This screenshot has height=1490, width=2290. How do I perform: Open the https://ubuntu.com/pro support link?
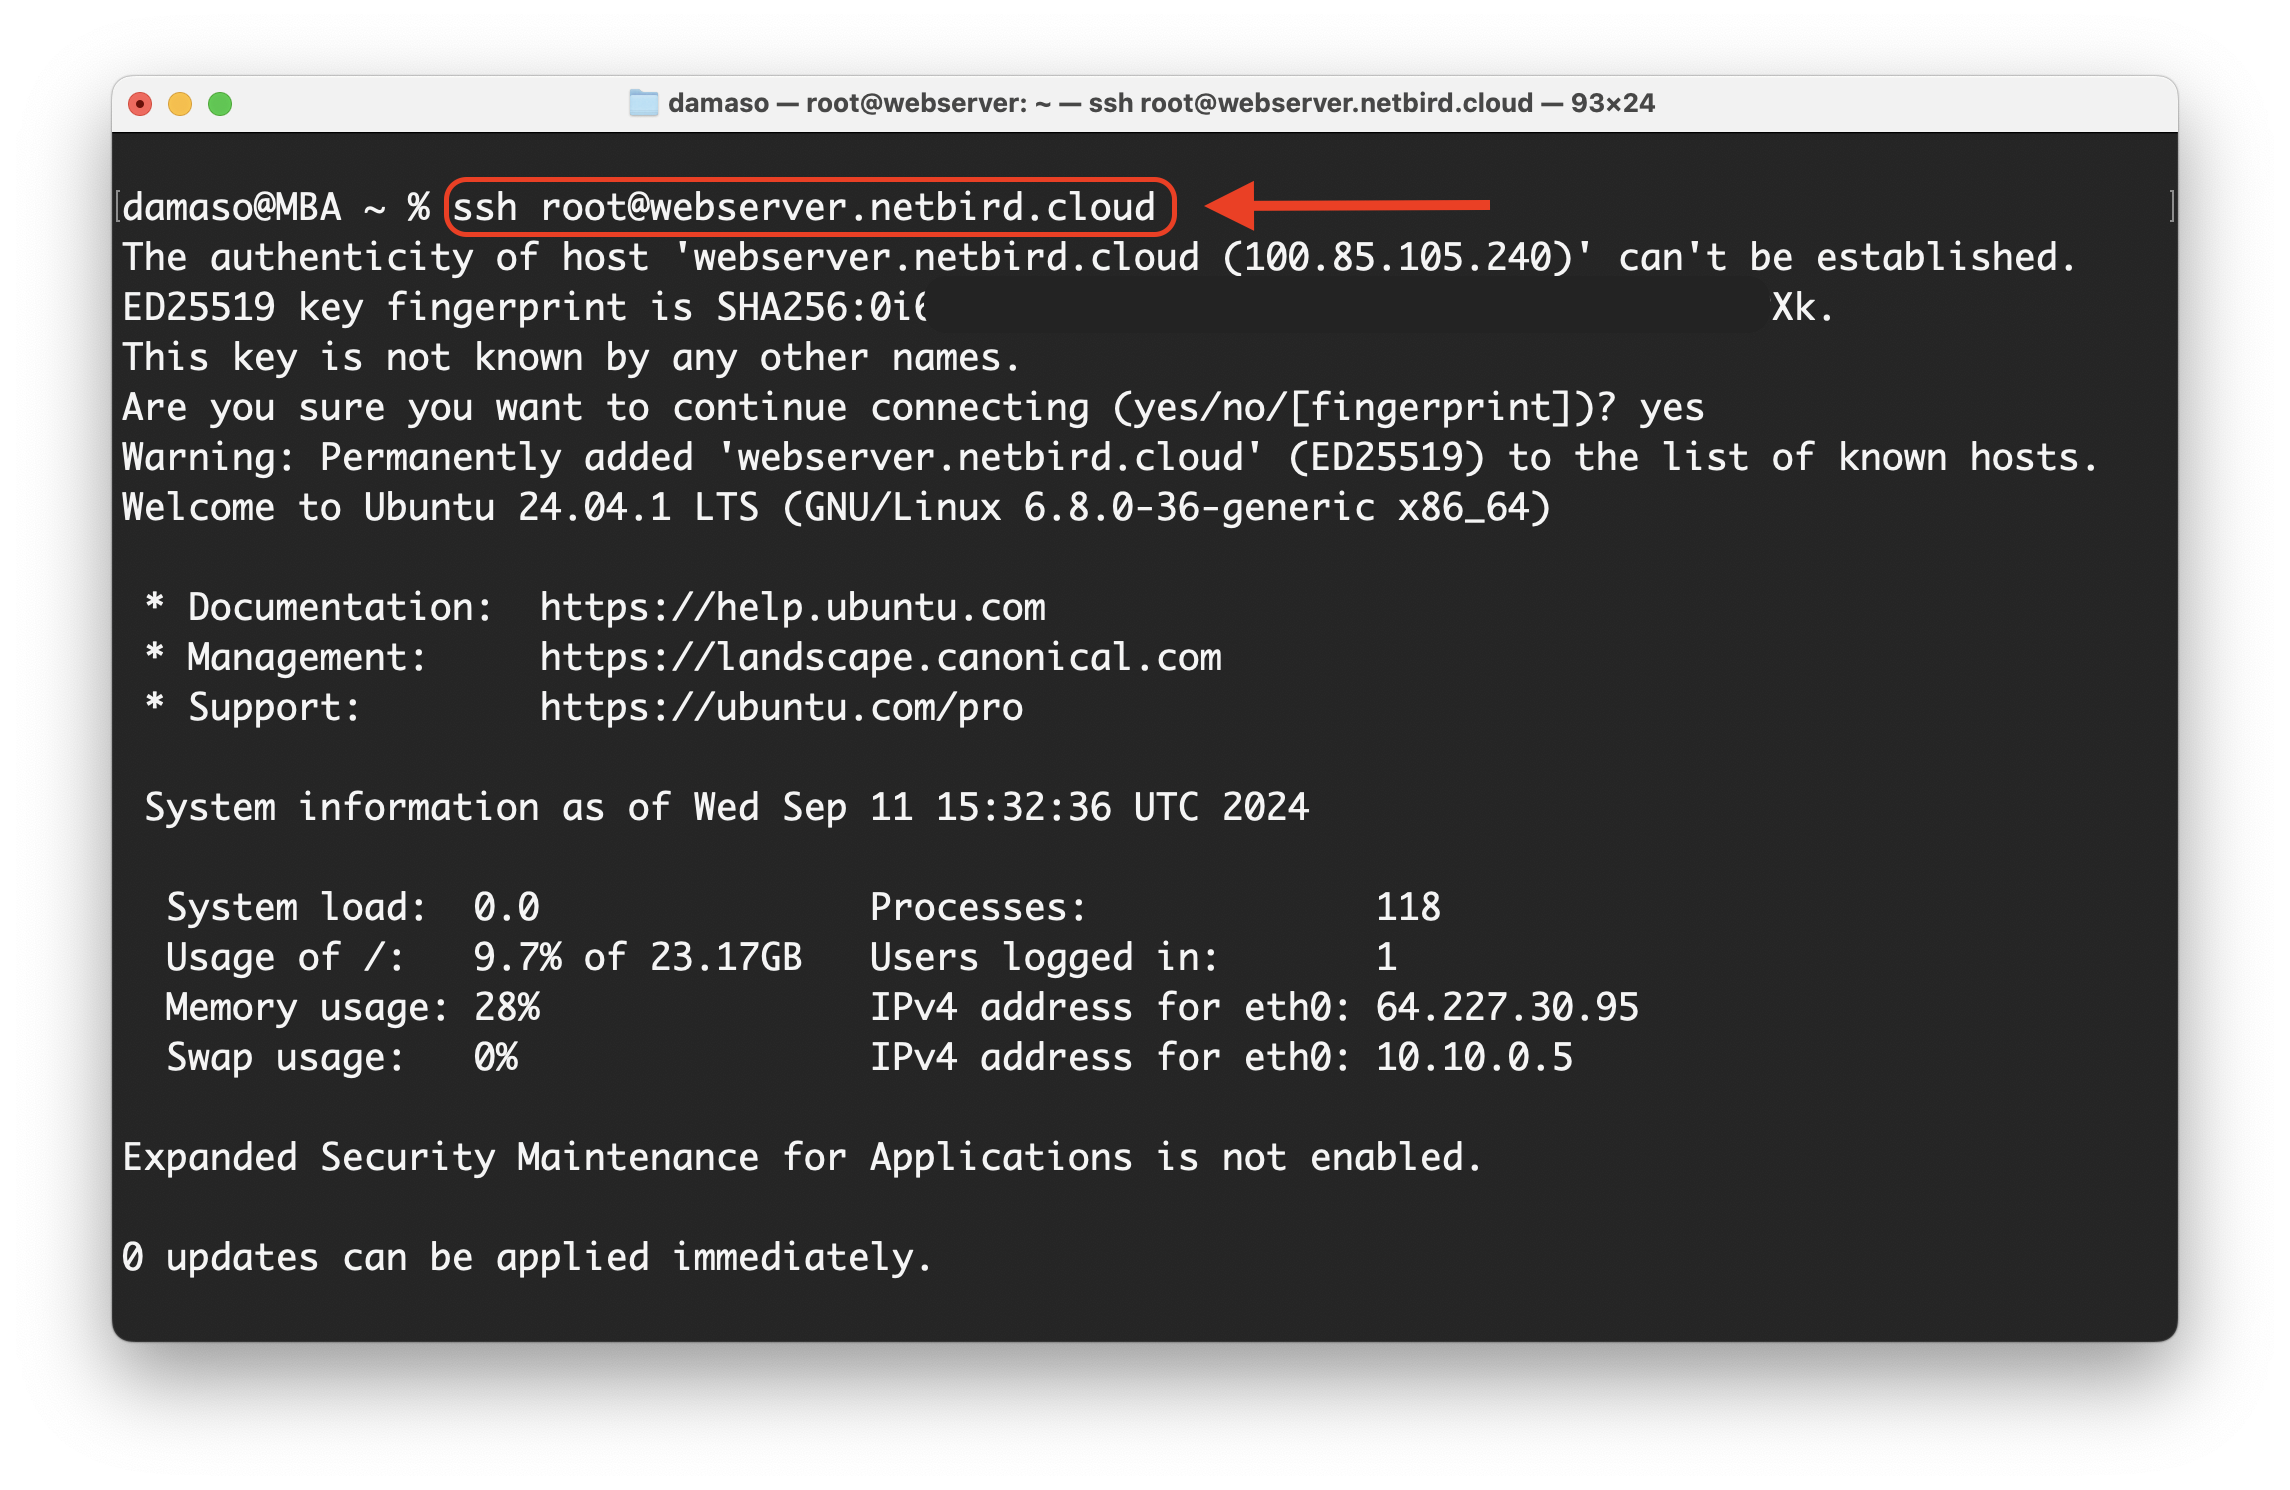point(780,707)
